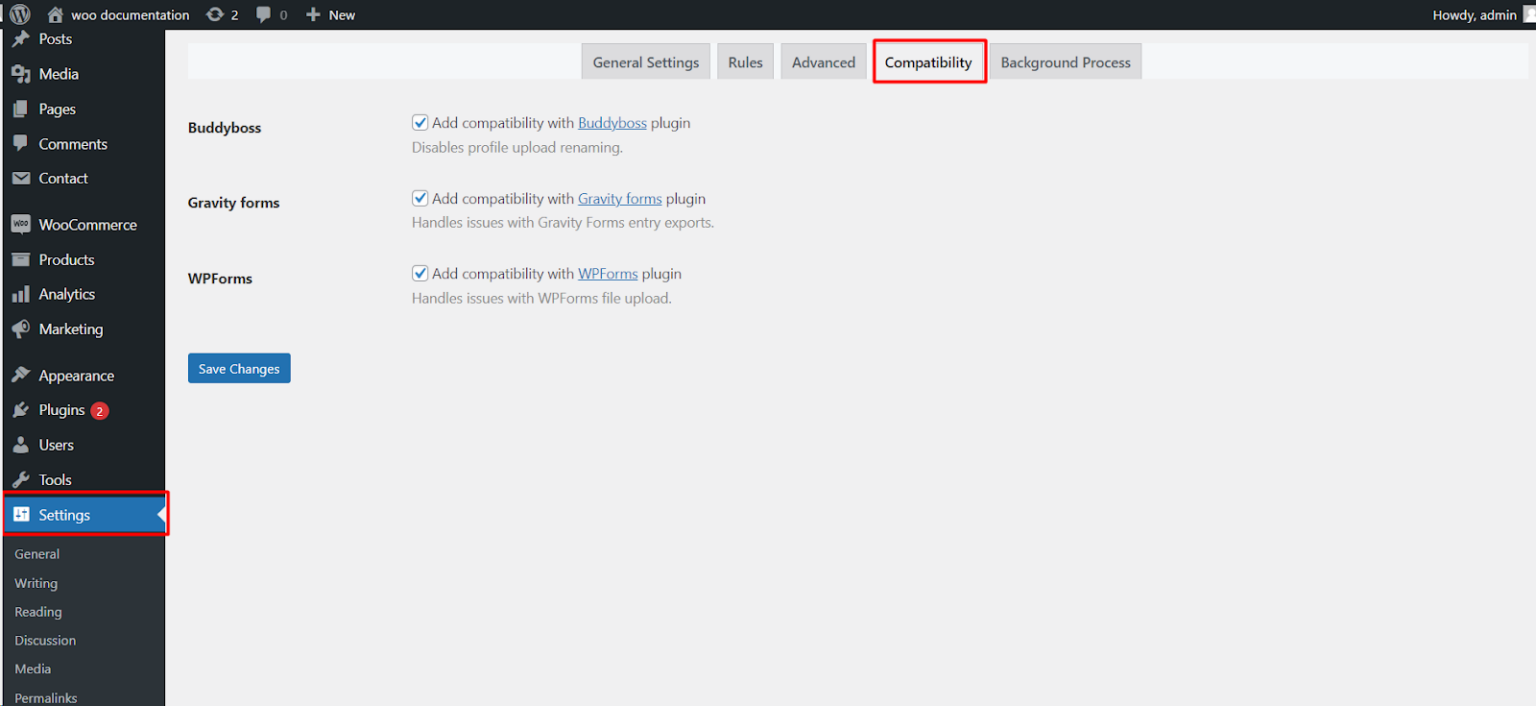Click the WooCommerce sidebar icon
The image size is (1536, 706).
(x=22, y=224)
